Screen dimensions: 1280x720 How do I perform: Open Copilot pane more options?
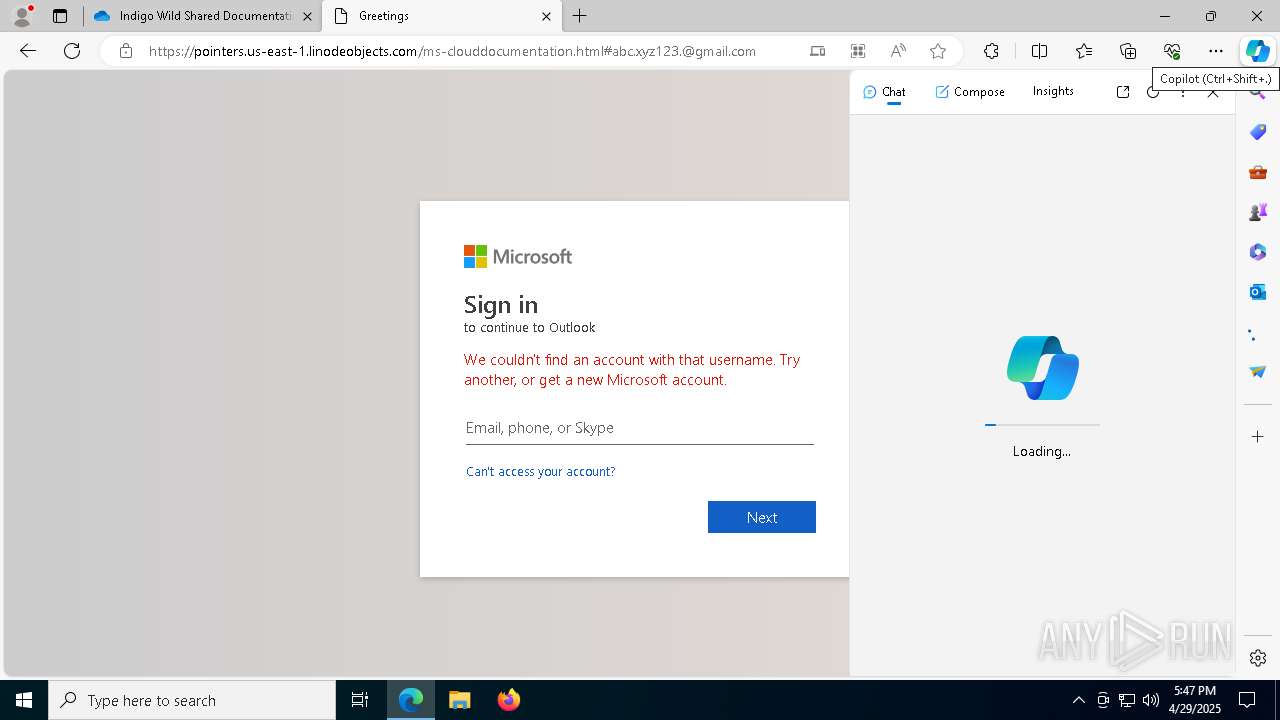[1183, 92]
